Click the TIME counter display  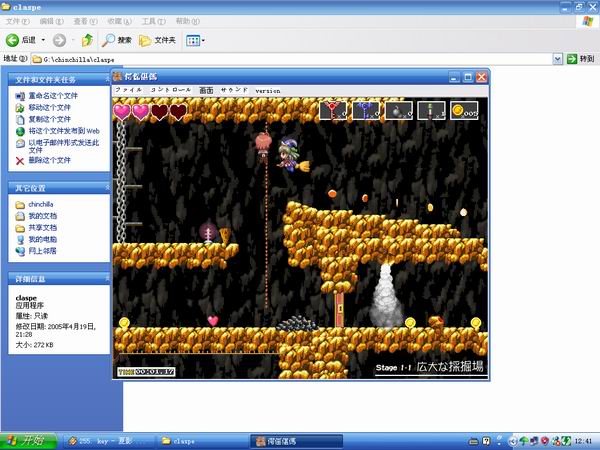coord(146,372)
